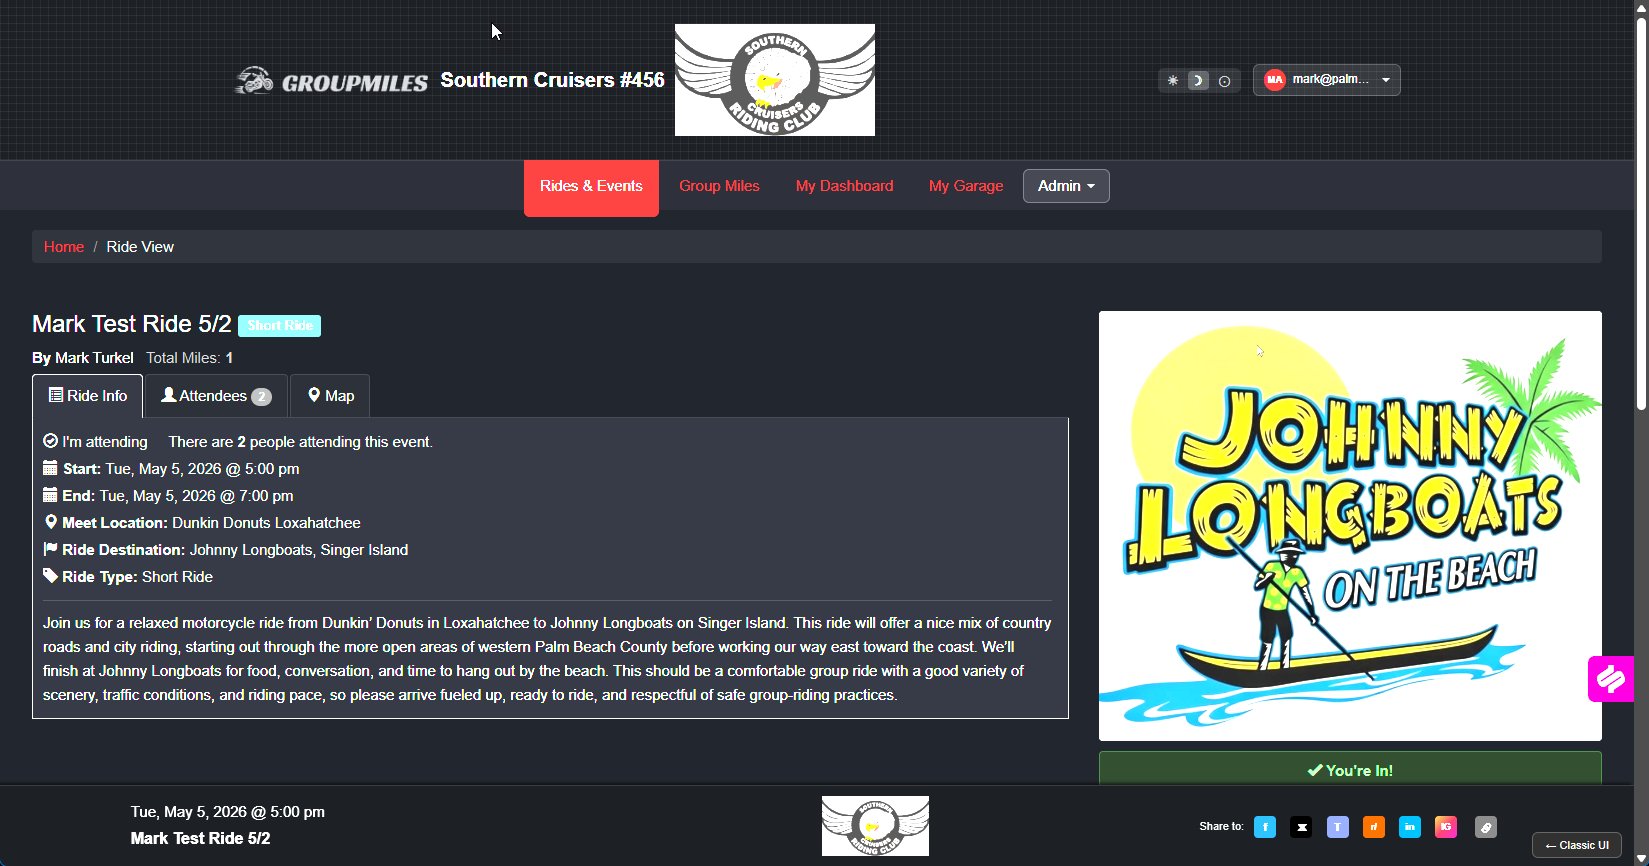Click the purple T share icon
This screenshot has height=866, width=1649.
tap(1338, 827)
